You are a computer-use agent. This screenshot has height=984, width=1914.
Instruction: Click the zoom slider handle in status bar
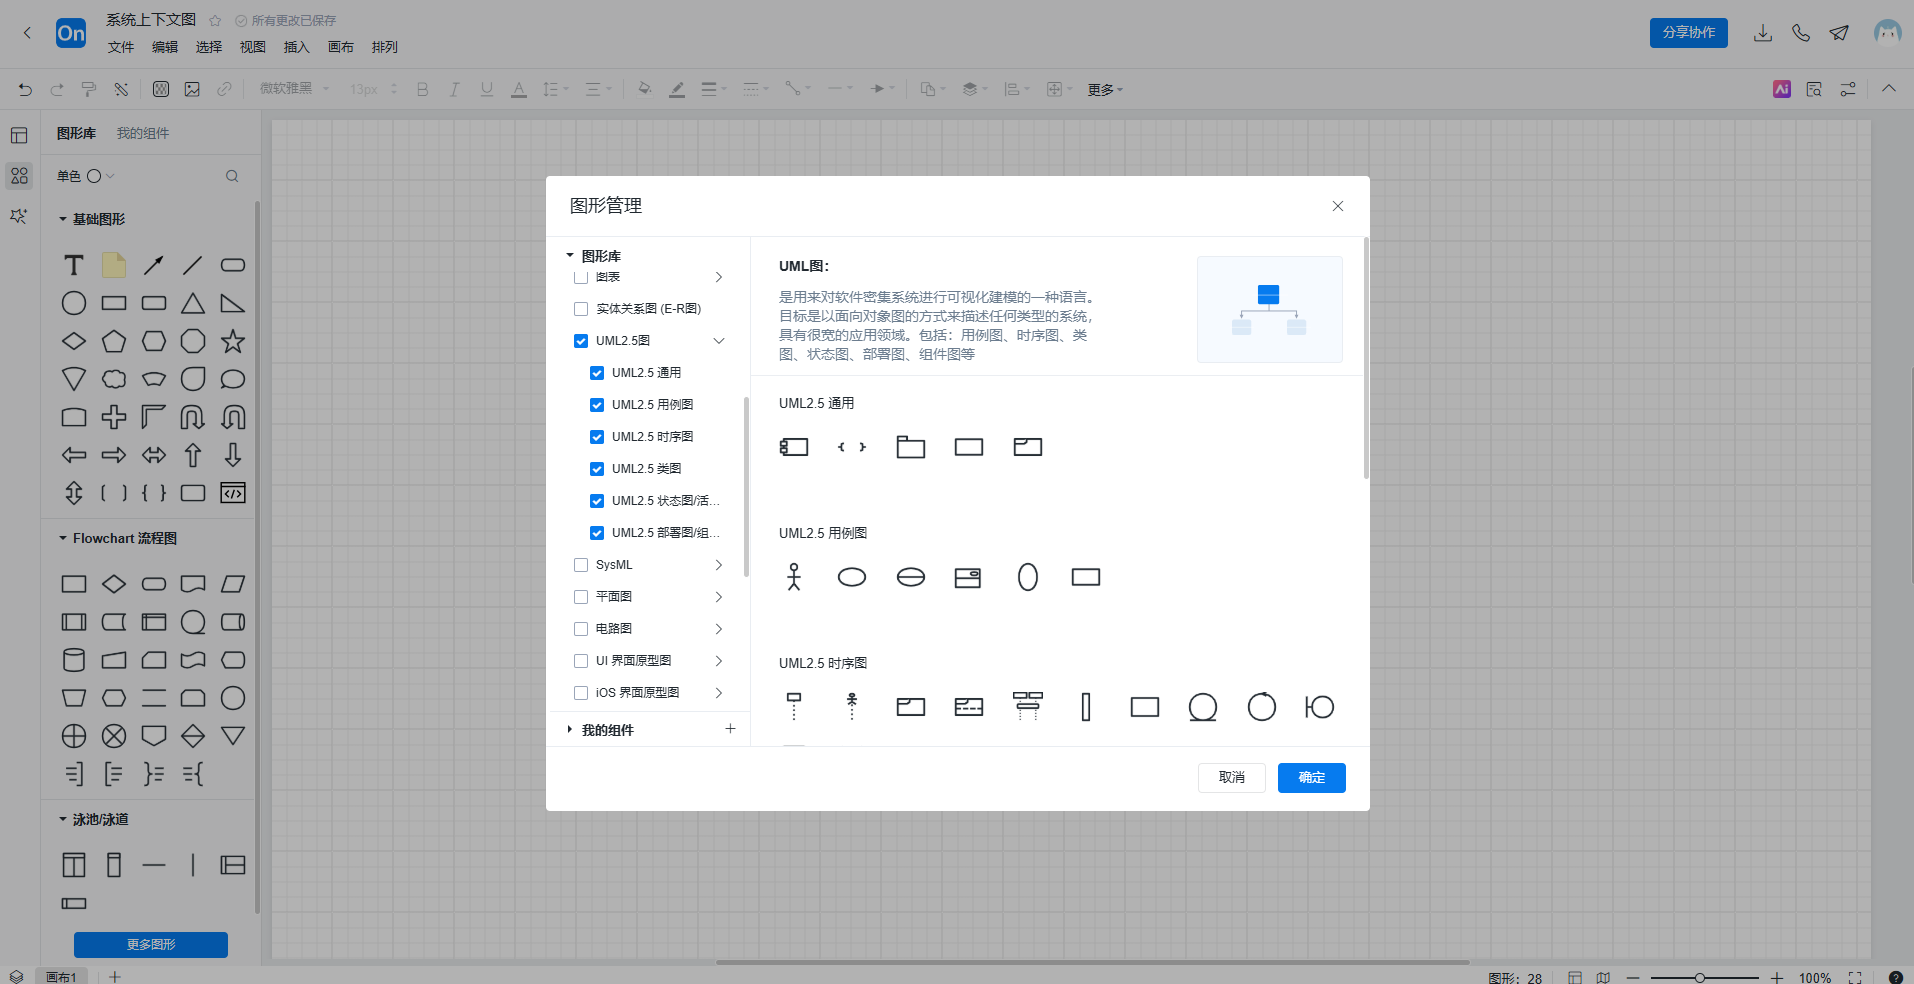coord(1699,977)
